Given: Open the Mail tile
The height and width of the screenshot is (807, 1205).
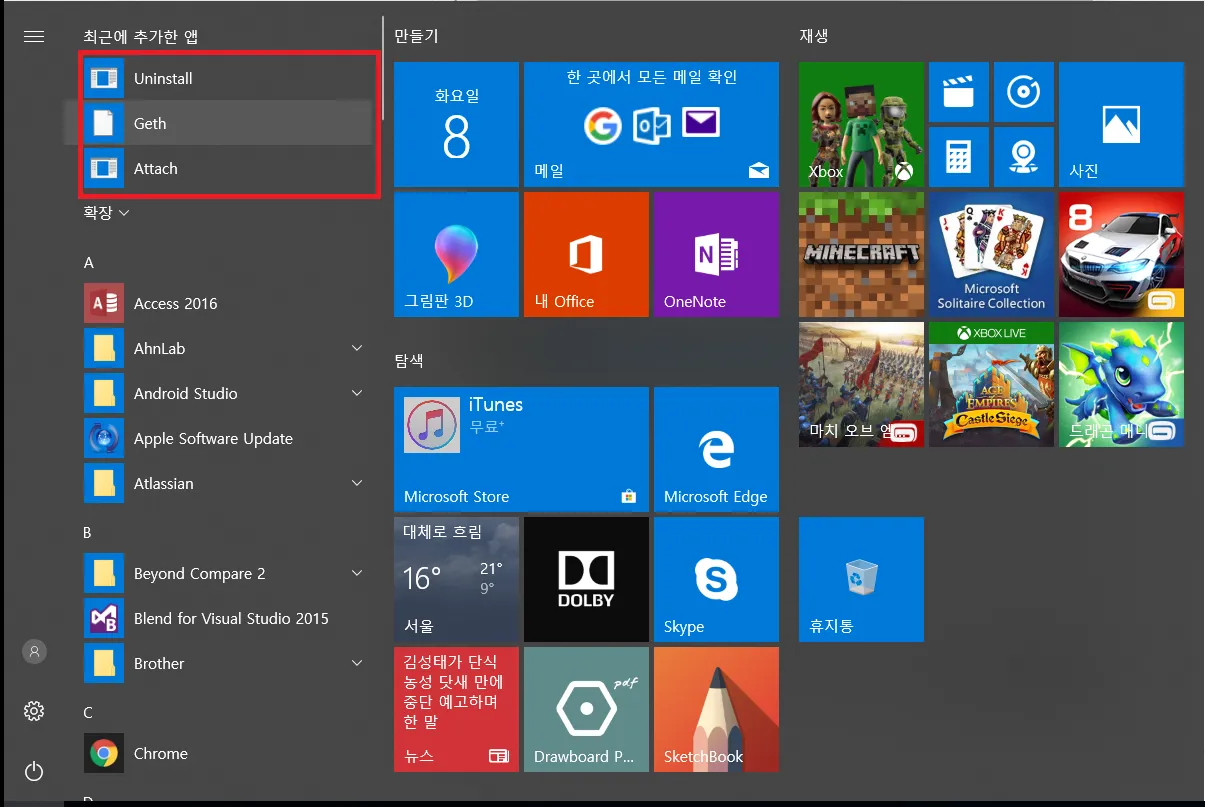Looking at the screenshot, I should (651, 124).
